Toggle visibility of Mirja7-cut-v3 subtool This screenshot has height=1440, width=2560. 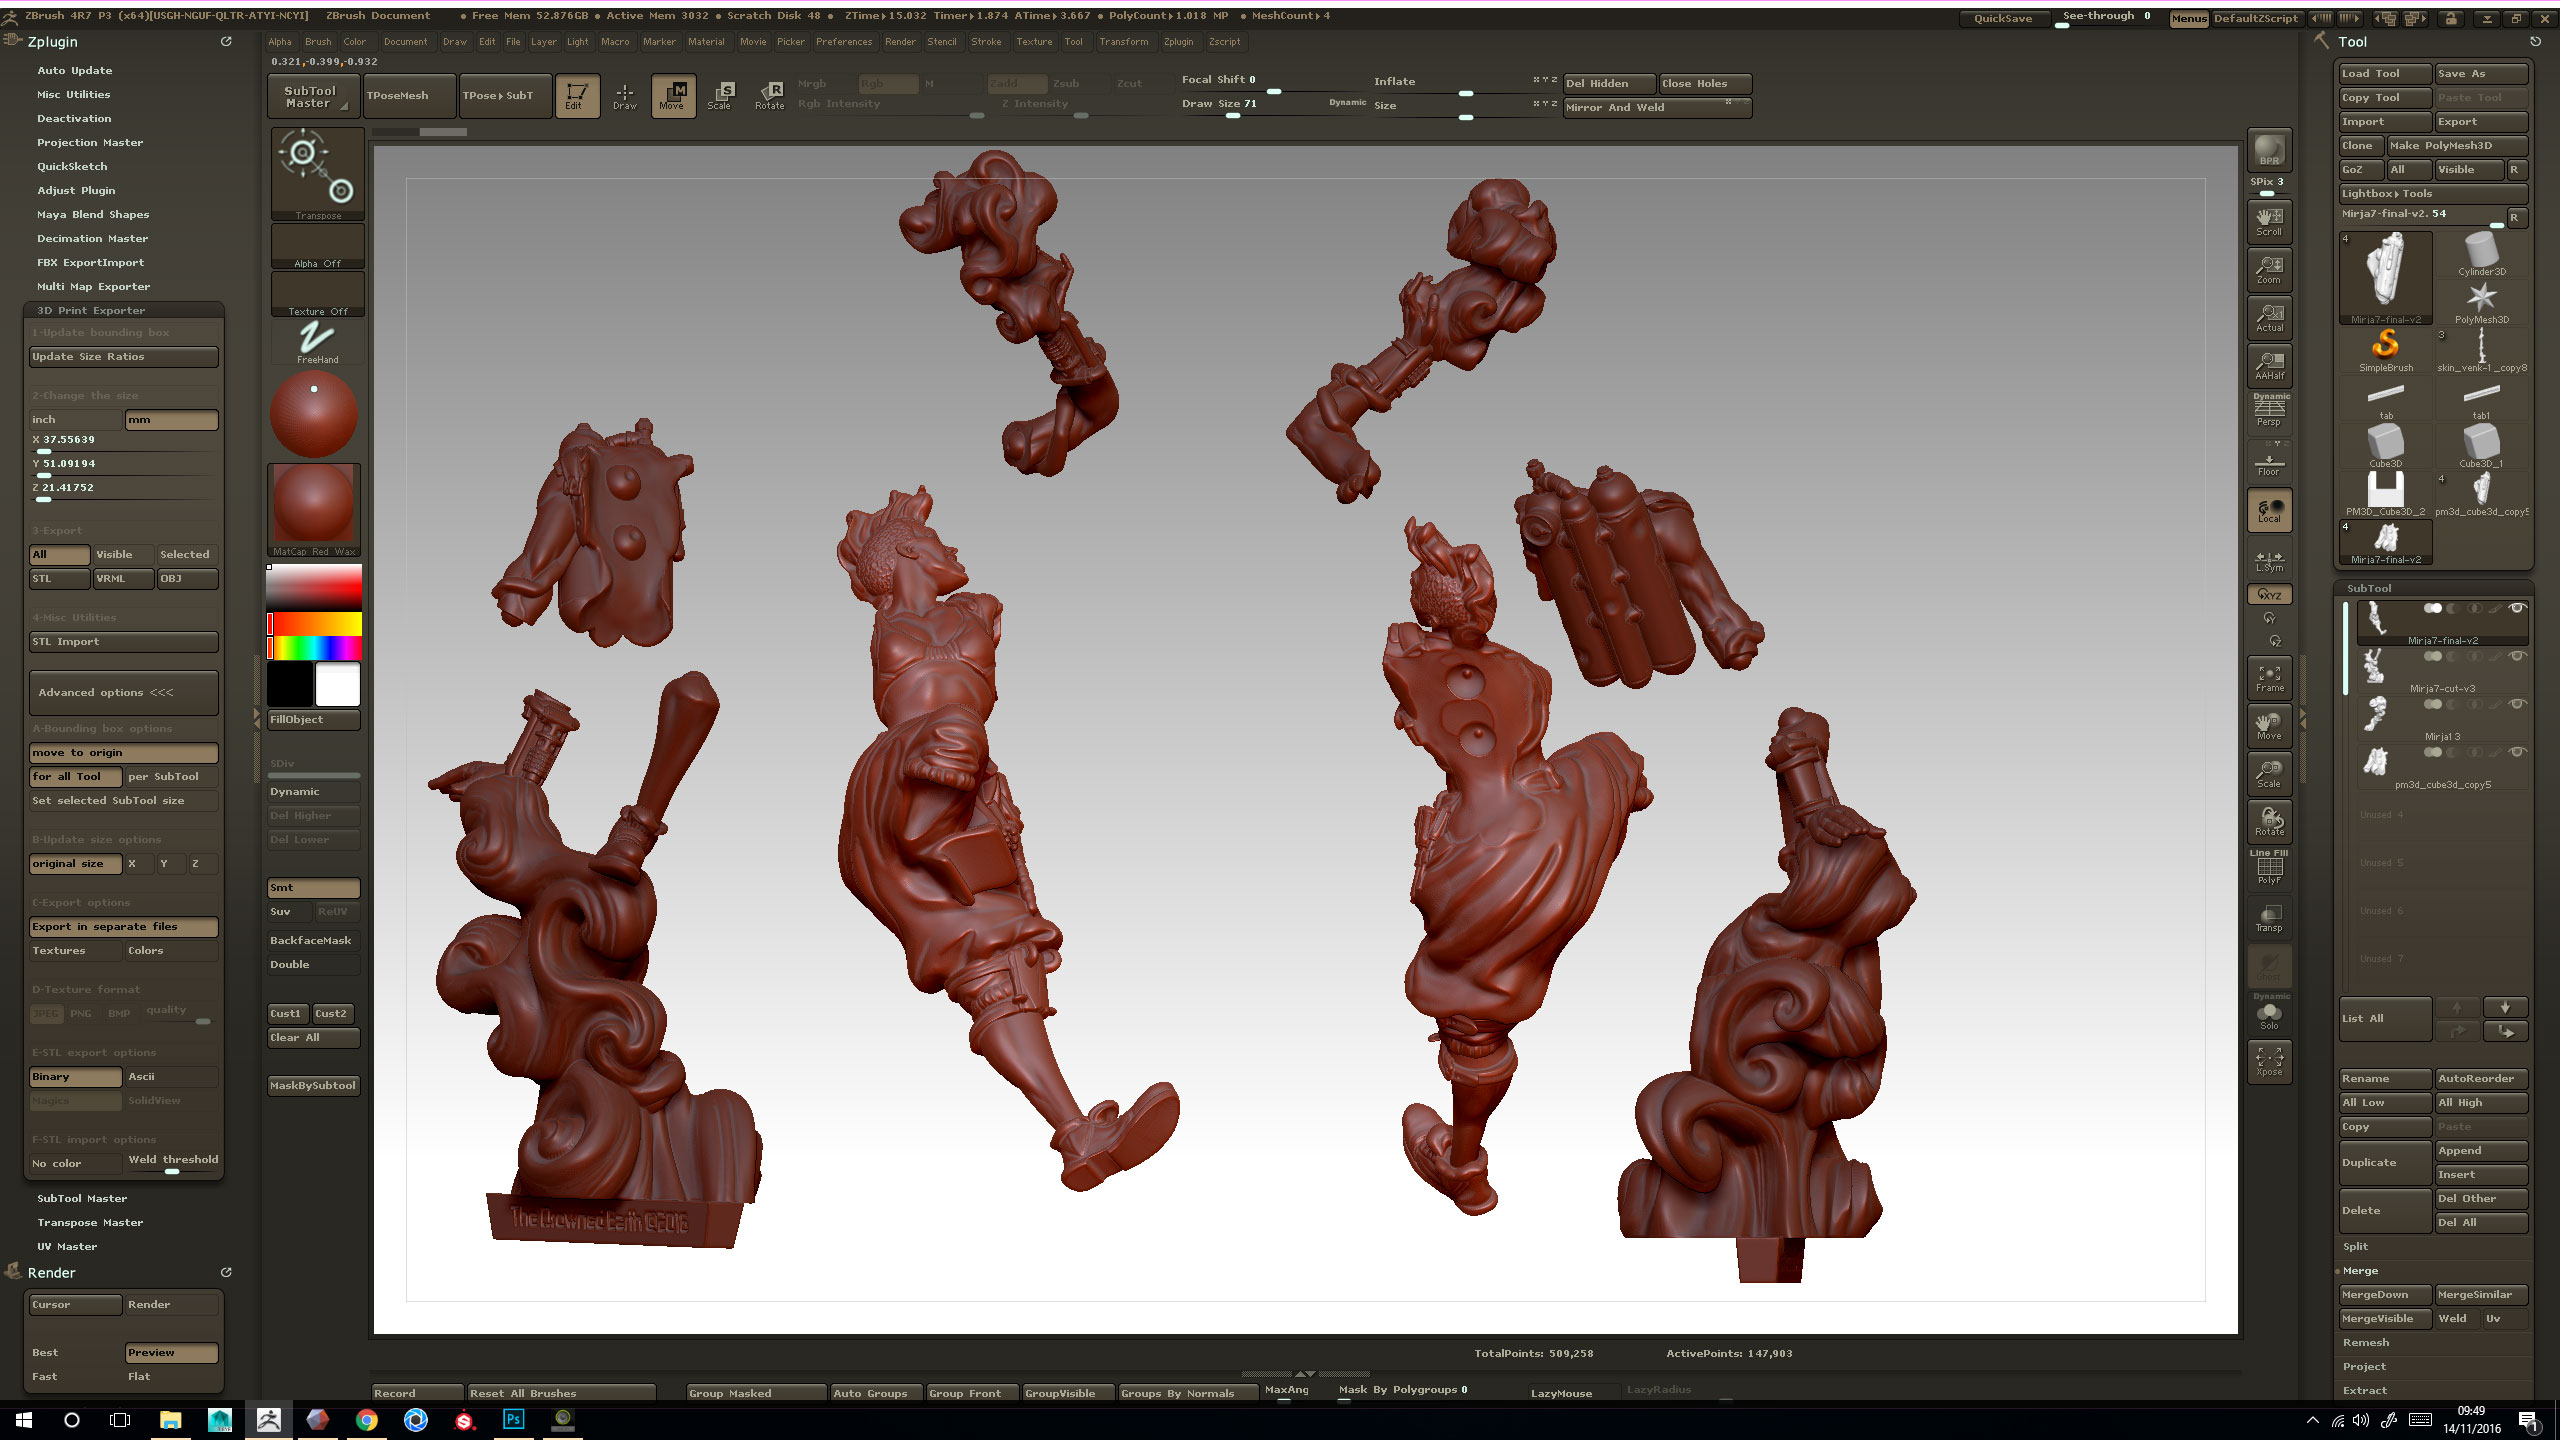[2518, 656]
